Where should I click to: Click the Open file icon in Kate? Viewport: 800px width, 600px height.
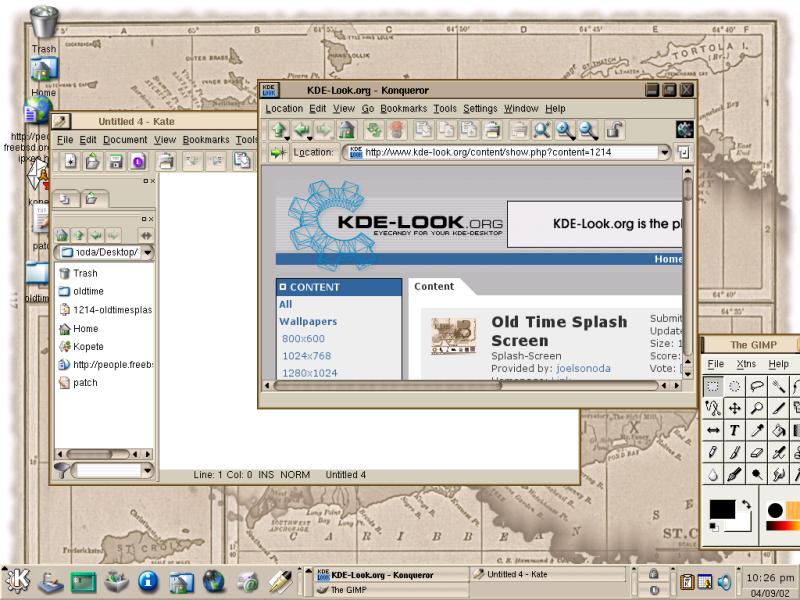point(92,161)
